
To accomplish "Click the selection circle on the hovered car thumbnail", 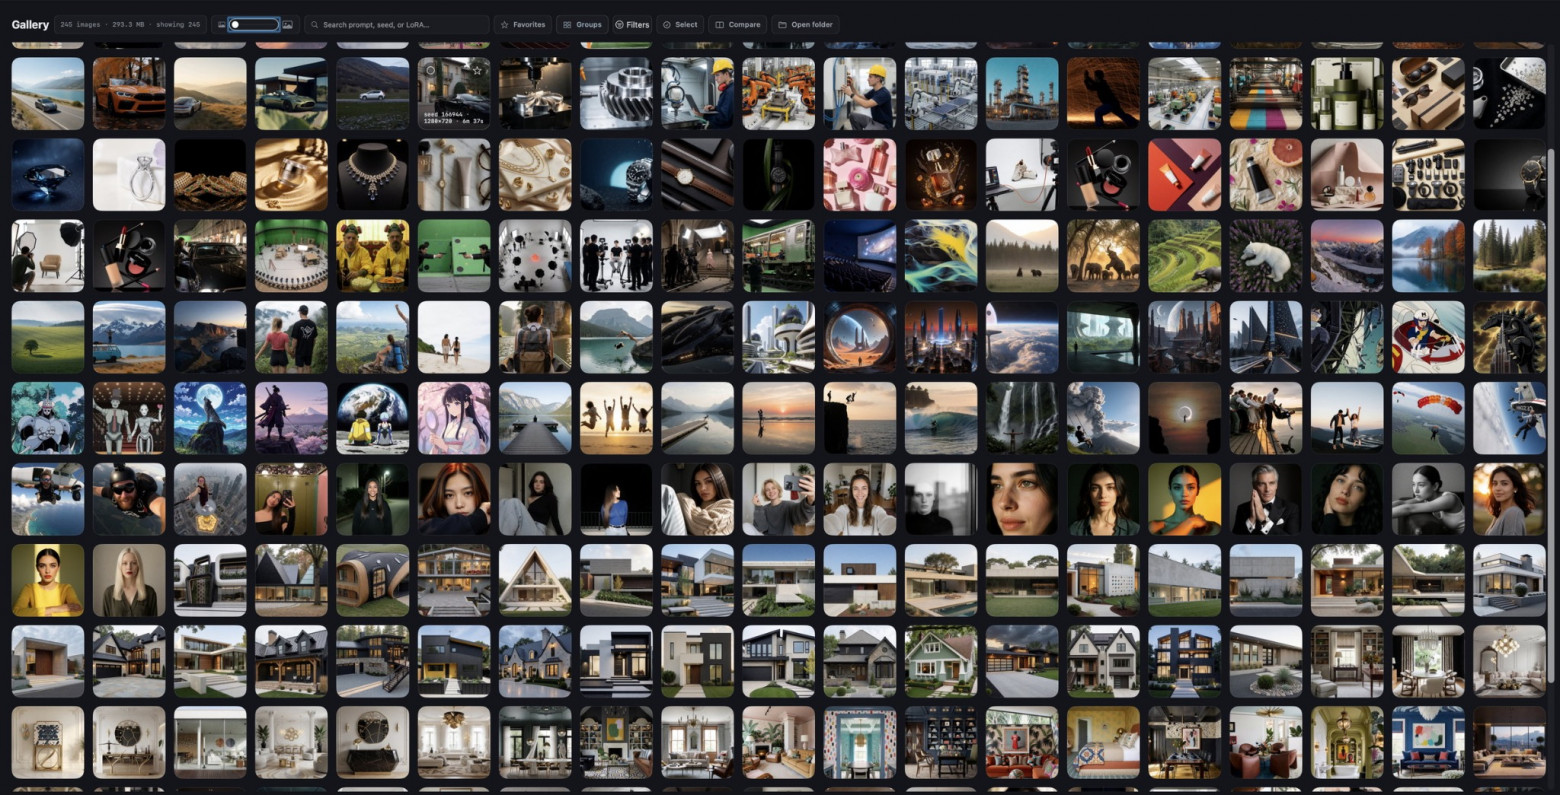I will (x=429, y=70).
